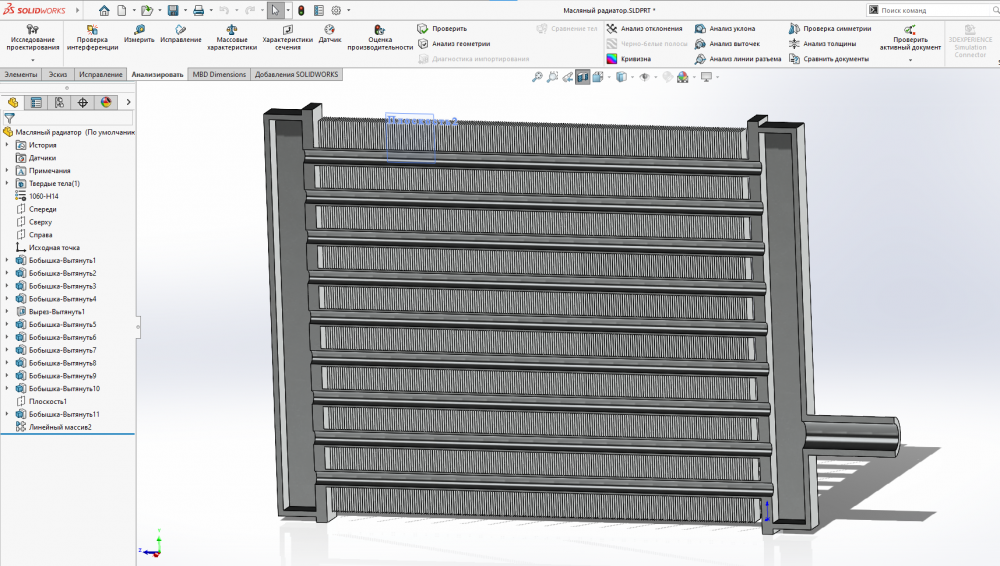The width and height of the screenshot is (1000, 566).
Task: Open Характеристики сечения tool
Action: (288, 38)
